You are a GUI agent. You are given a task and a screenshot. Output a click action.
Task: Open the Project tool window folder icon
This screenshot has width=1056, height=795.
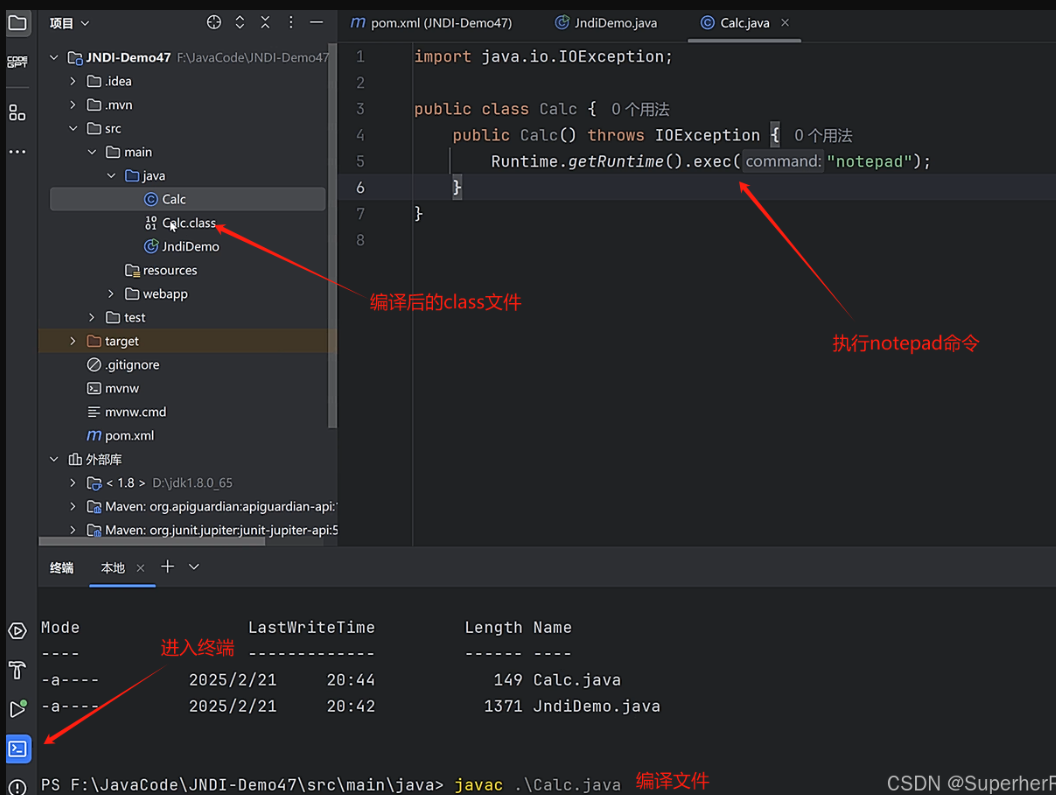[18, 24]
